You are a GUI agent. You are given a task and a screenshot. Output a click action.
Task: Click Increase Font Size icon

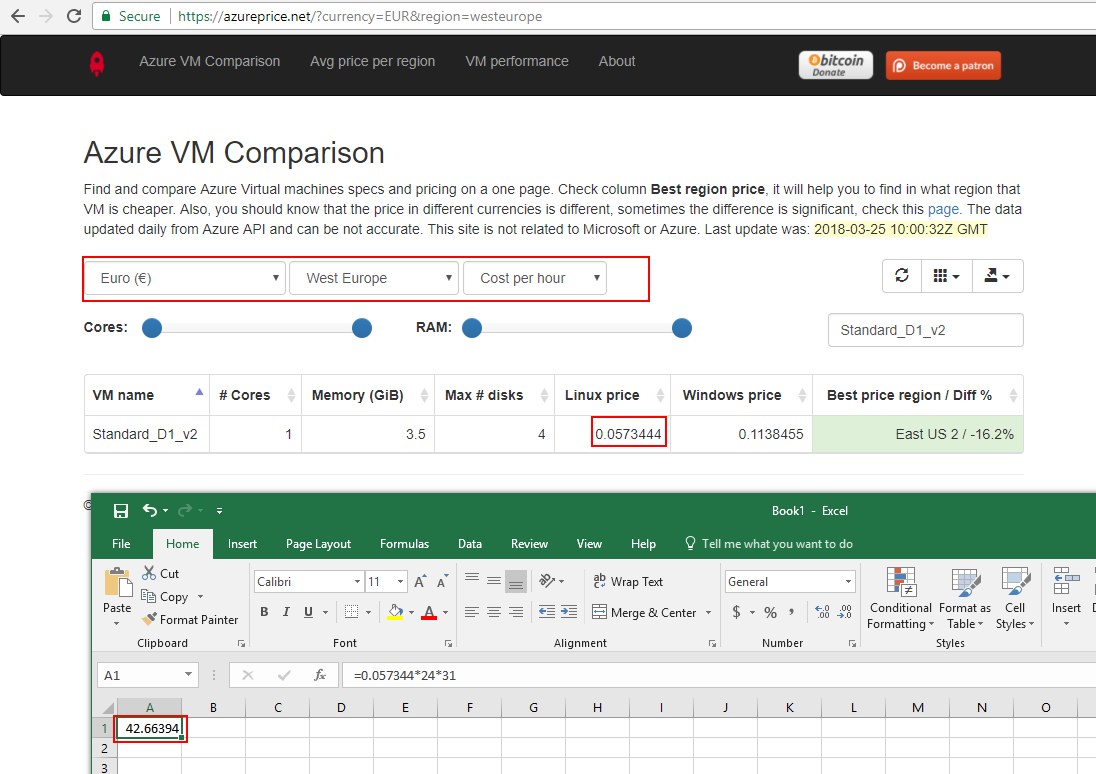(420, 581)
